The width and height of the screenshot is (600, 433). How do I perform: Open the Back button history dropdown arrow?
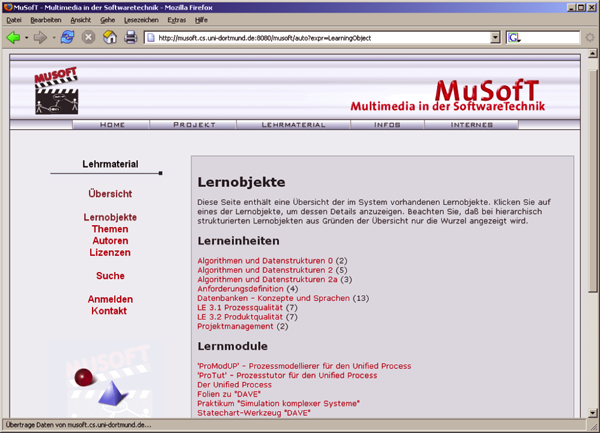[26, 38]
